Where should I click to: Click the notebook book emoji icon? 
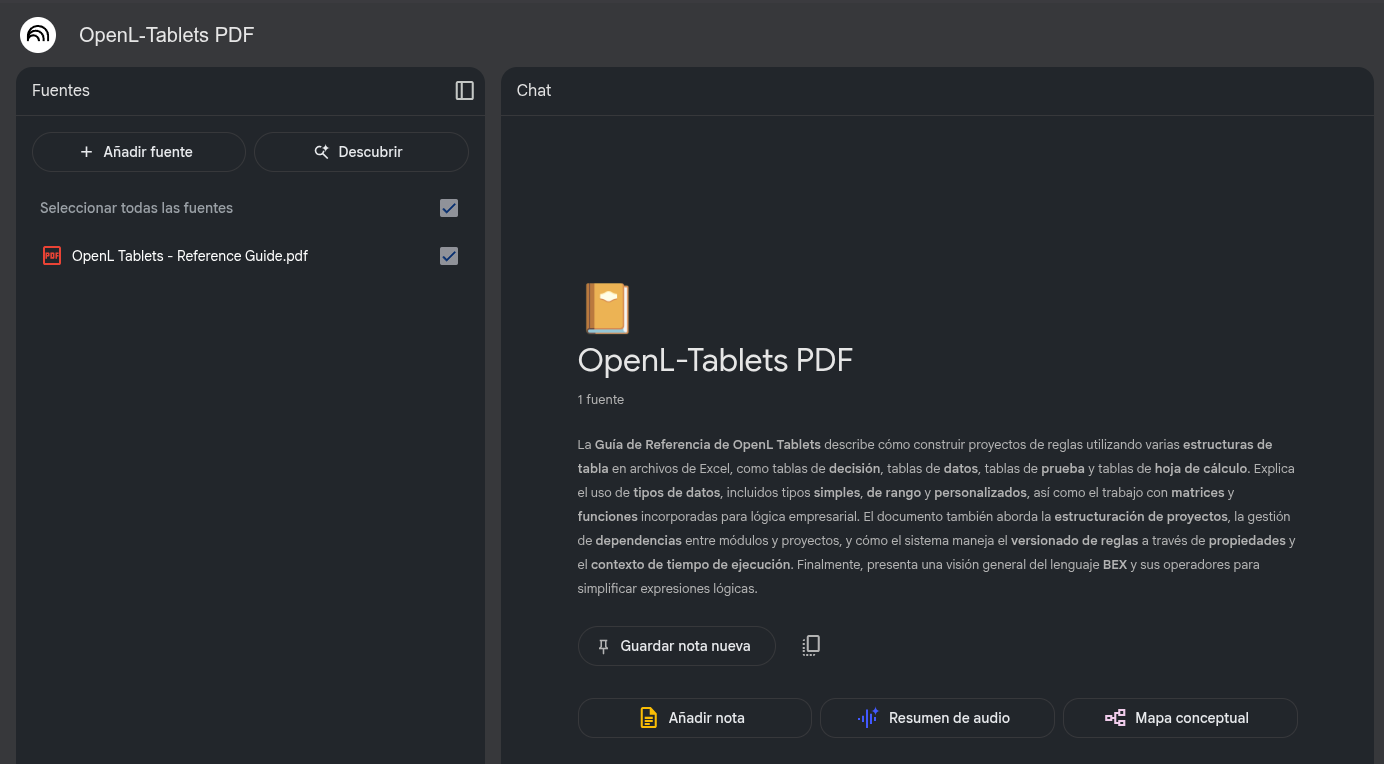pyautogui.click(x=607, y=308)
